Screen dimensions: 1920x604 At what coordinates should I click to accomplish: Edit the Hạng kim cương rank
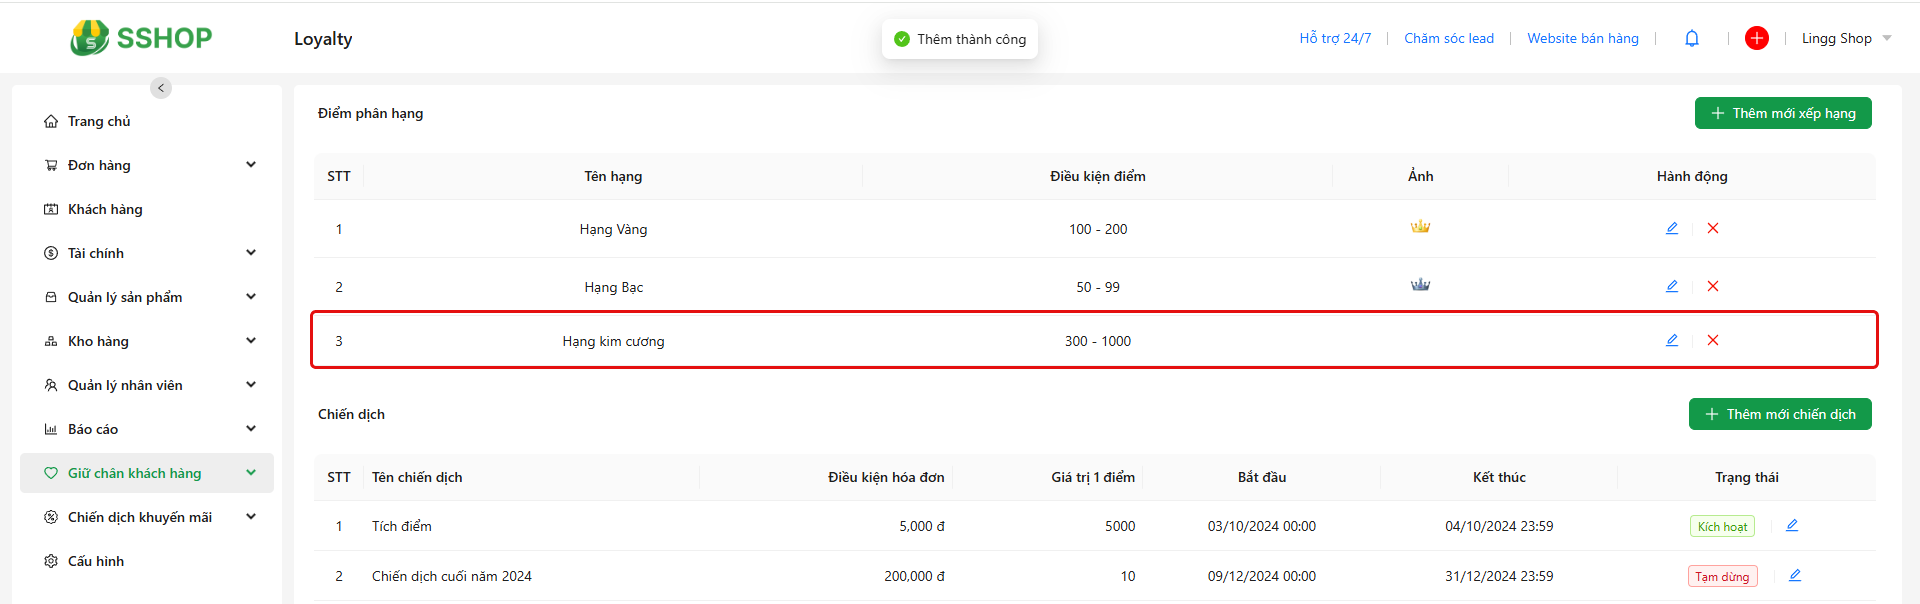point(1671,340)
